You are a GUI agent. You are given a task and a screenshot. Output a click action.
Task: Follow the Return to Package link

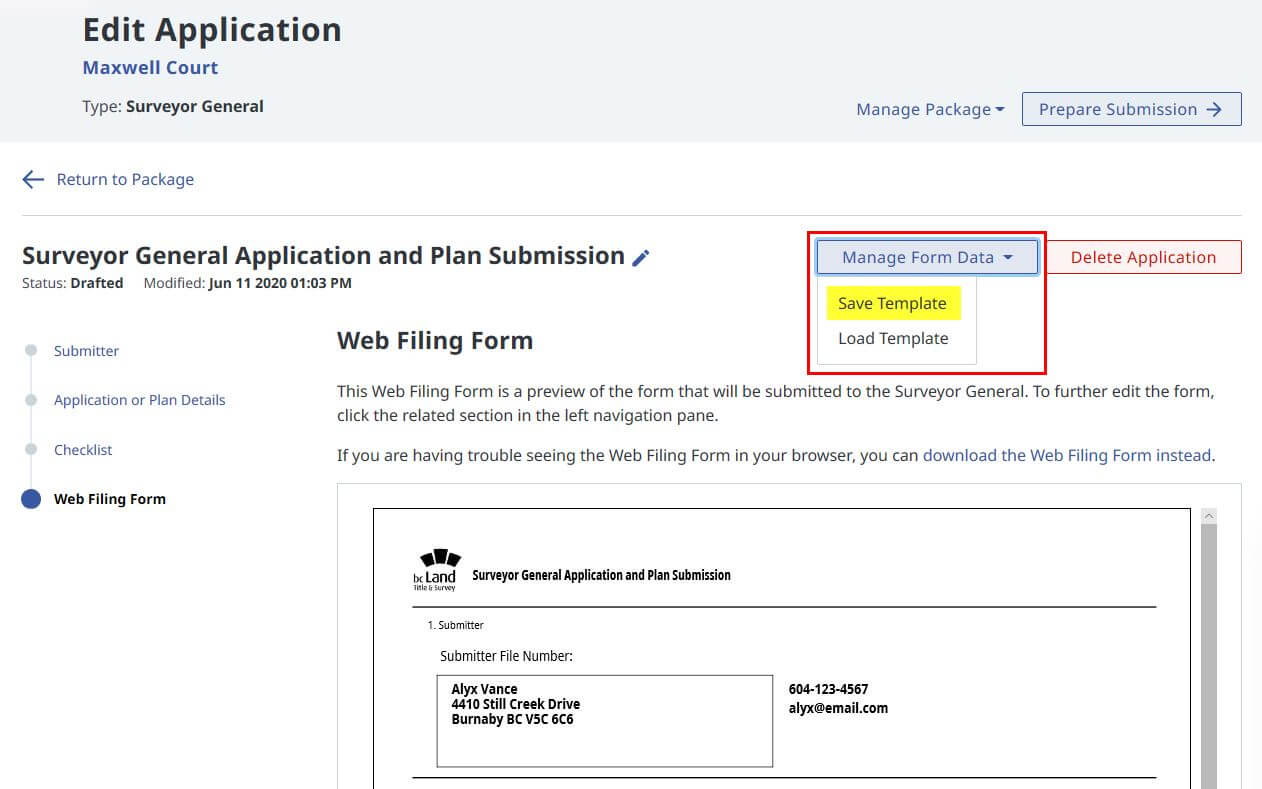tap(125, 180)
